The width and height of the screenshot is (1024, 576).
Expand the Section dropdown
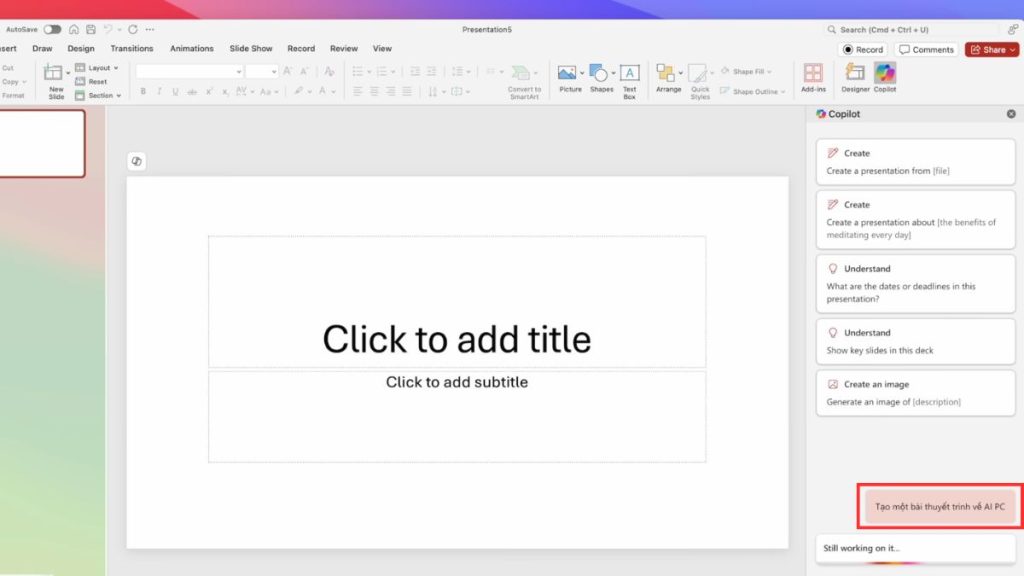[98, 96]
